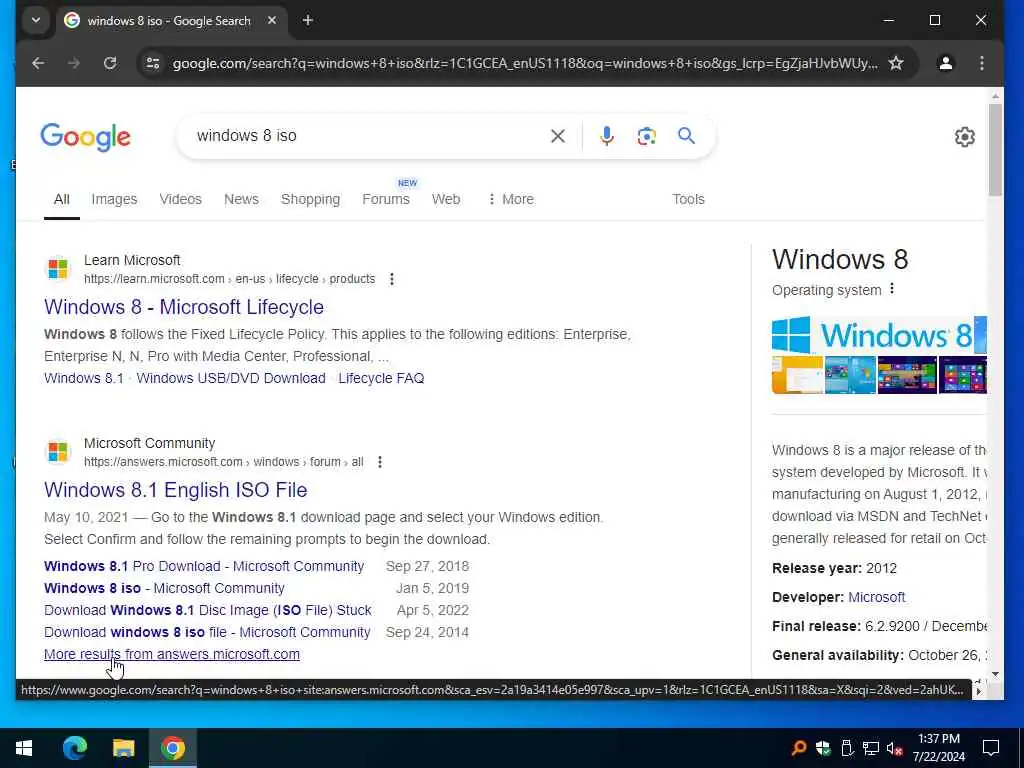Open File Explorer from the taskbar
This screenshot has width=1024, height=768.
123,748
